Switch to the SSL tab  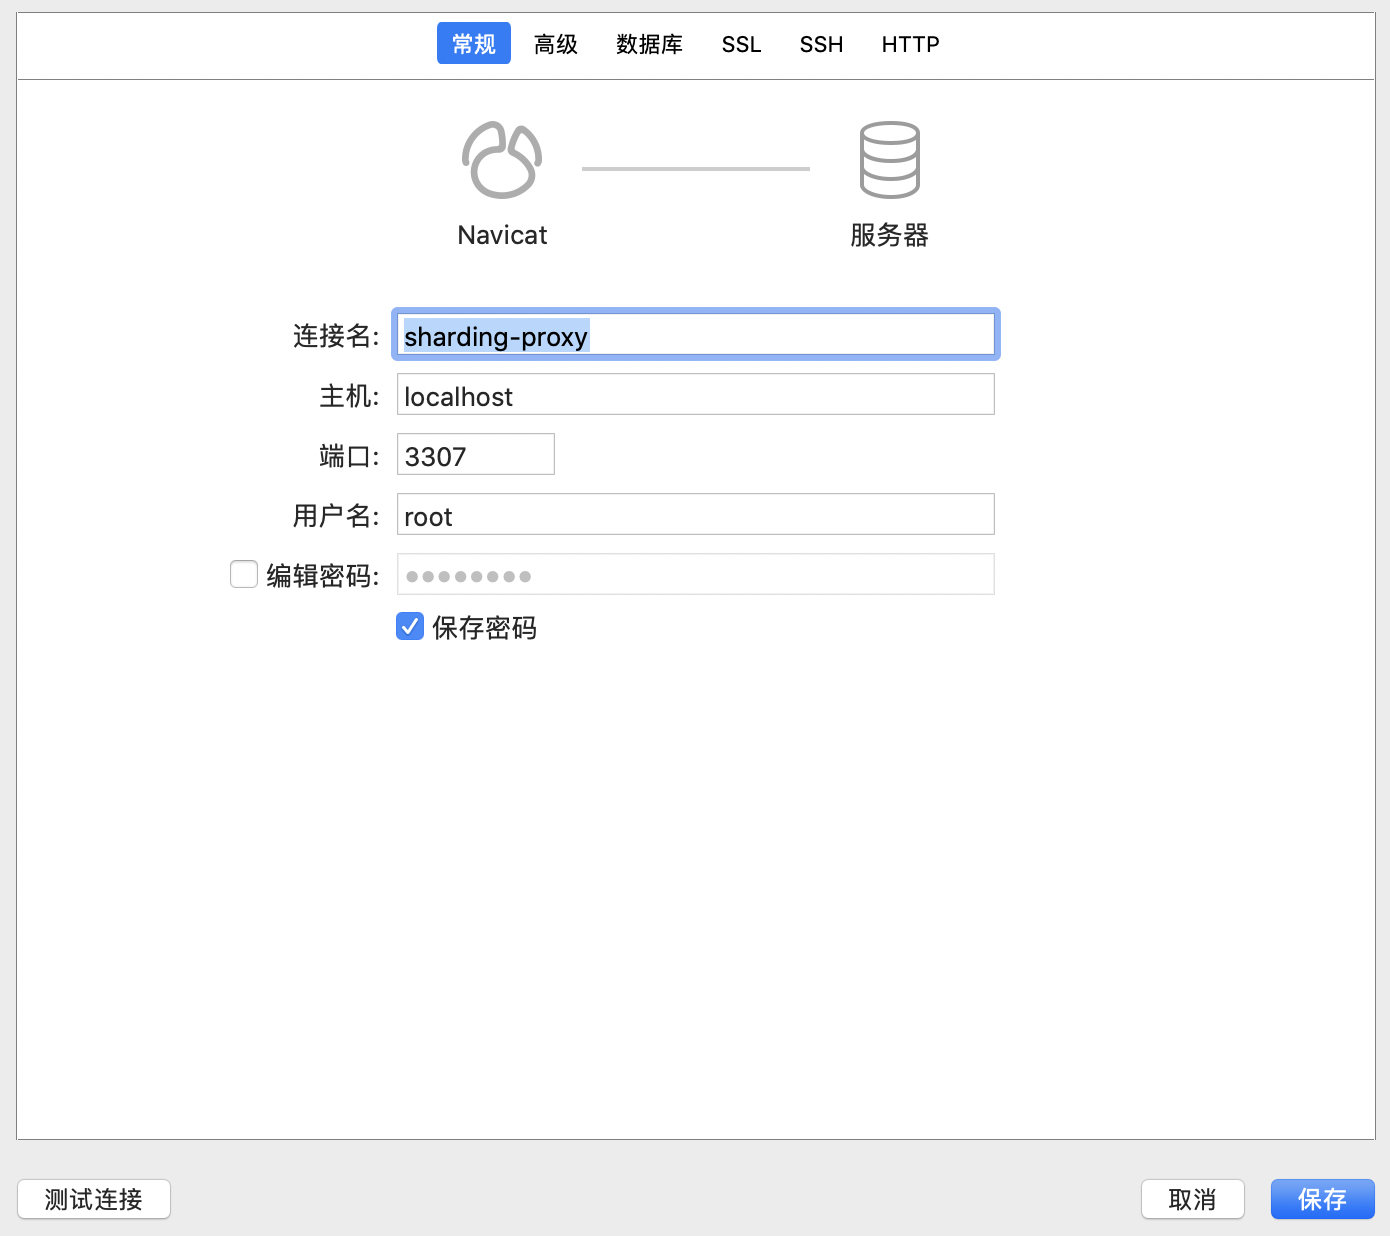click(x=742, y=44)
